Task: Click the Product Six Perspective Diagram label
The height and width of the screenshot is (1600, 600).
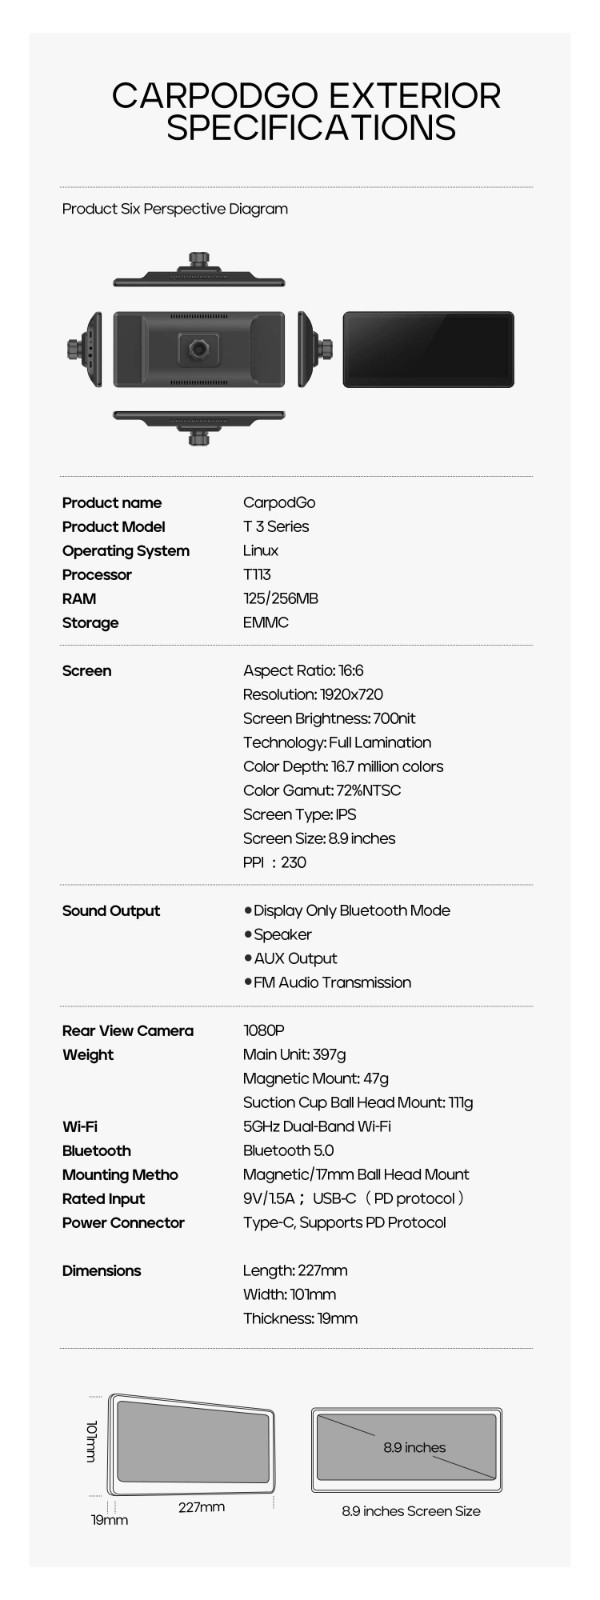Action: coord(175,209)
